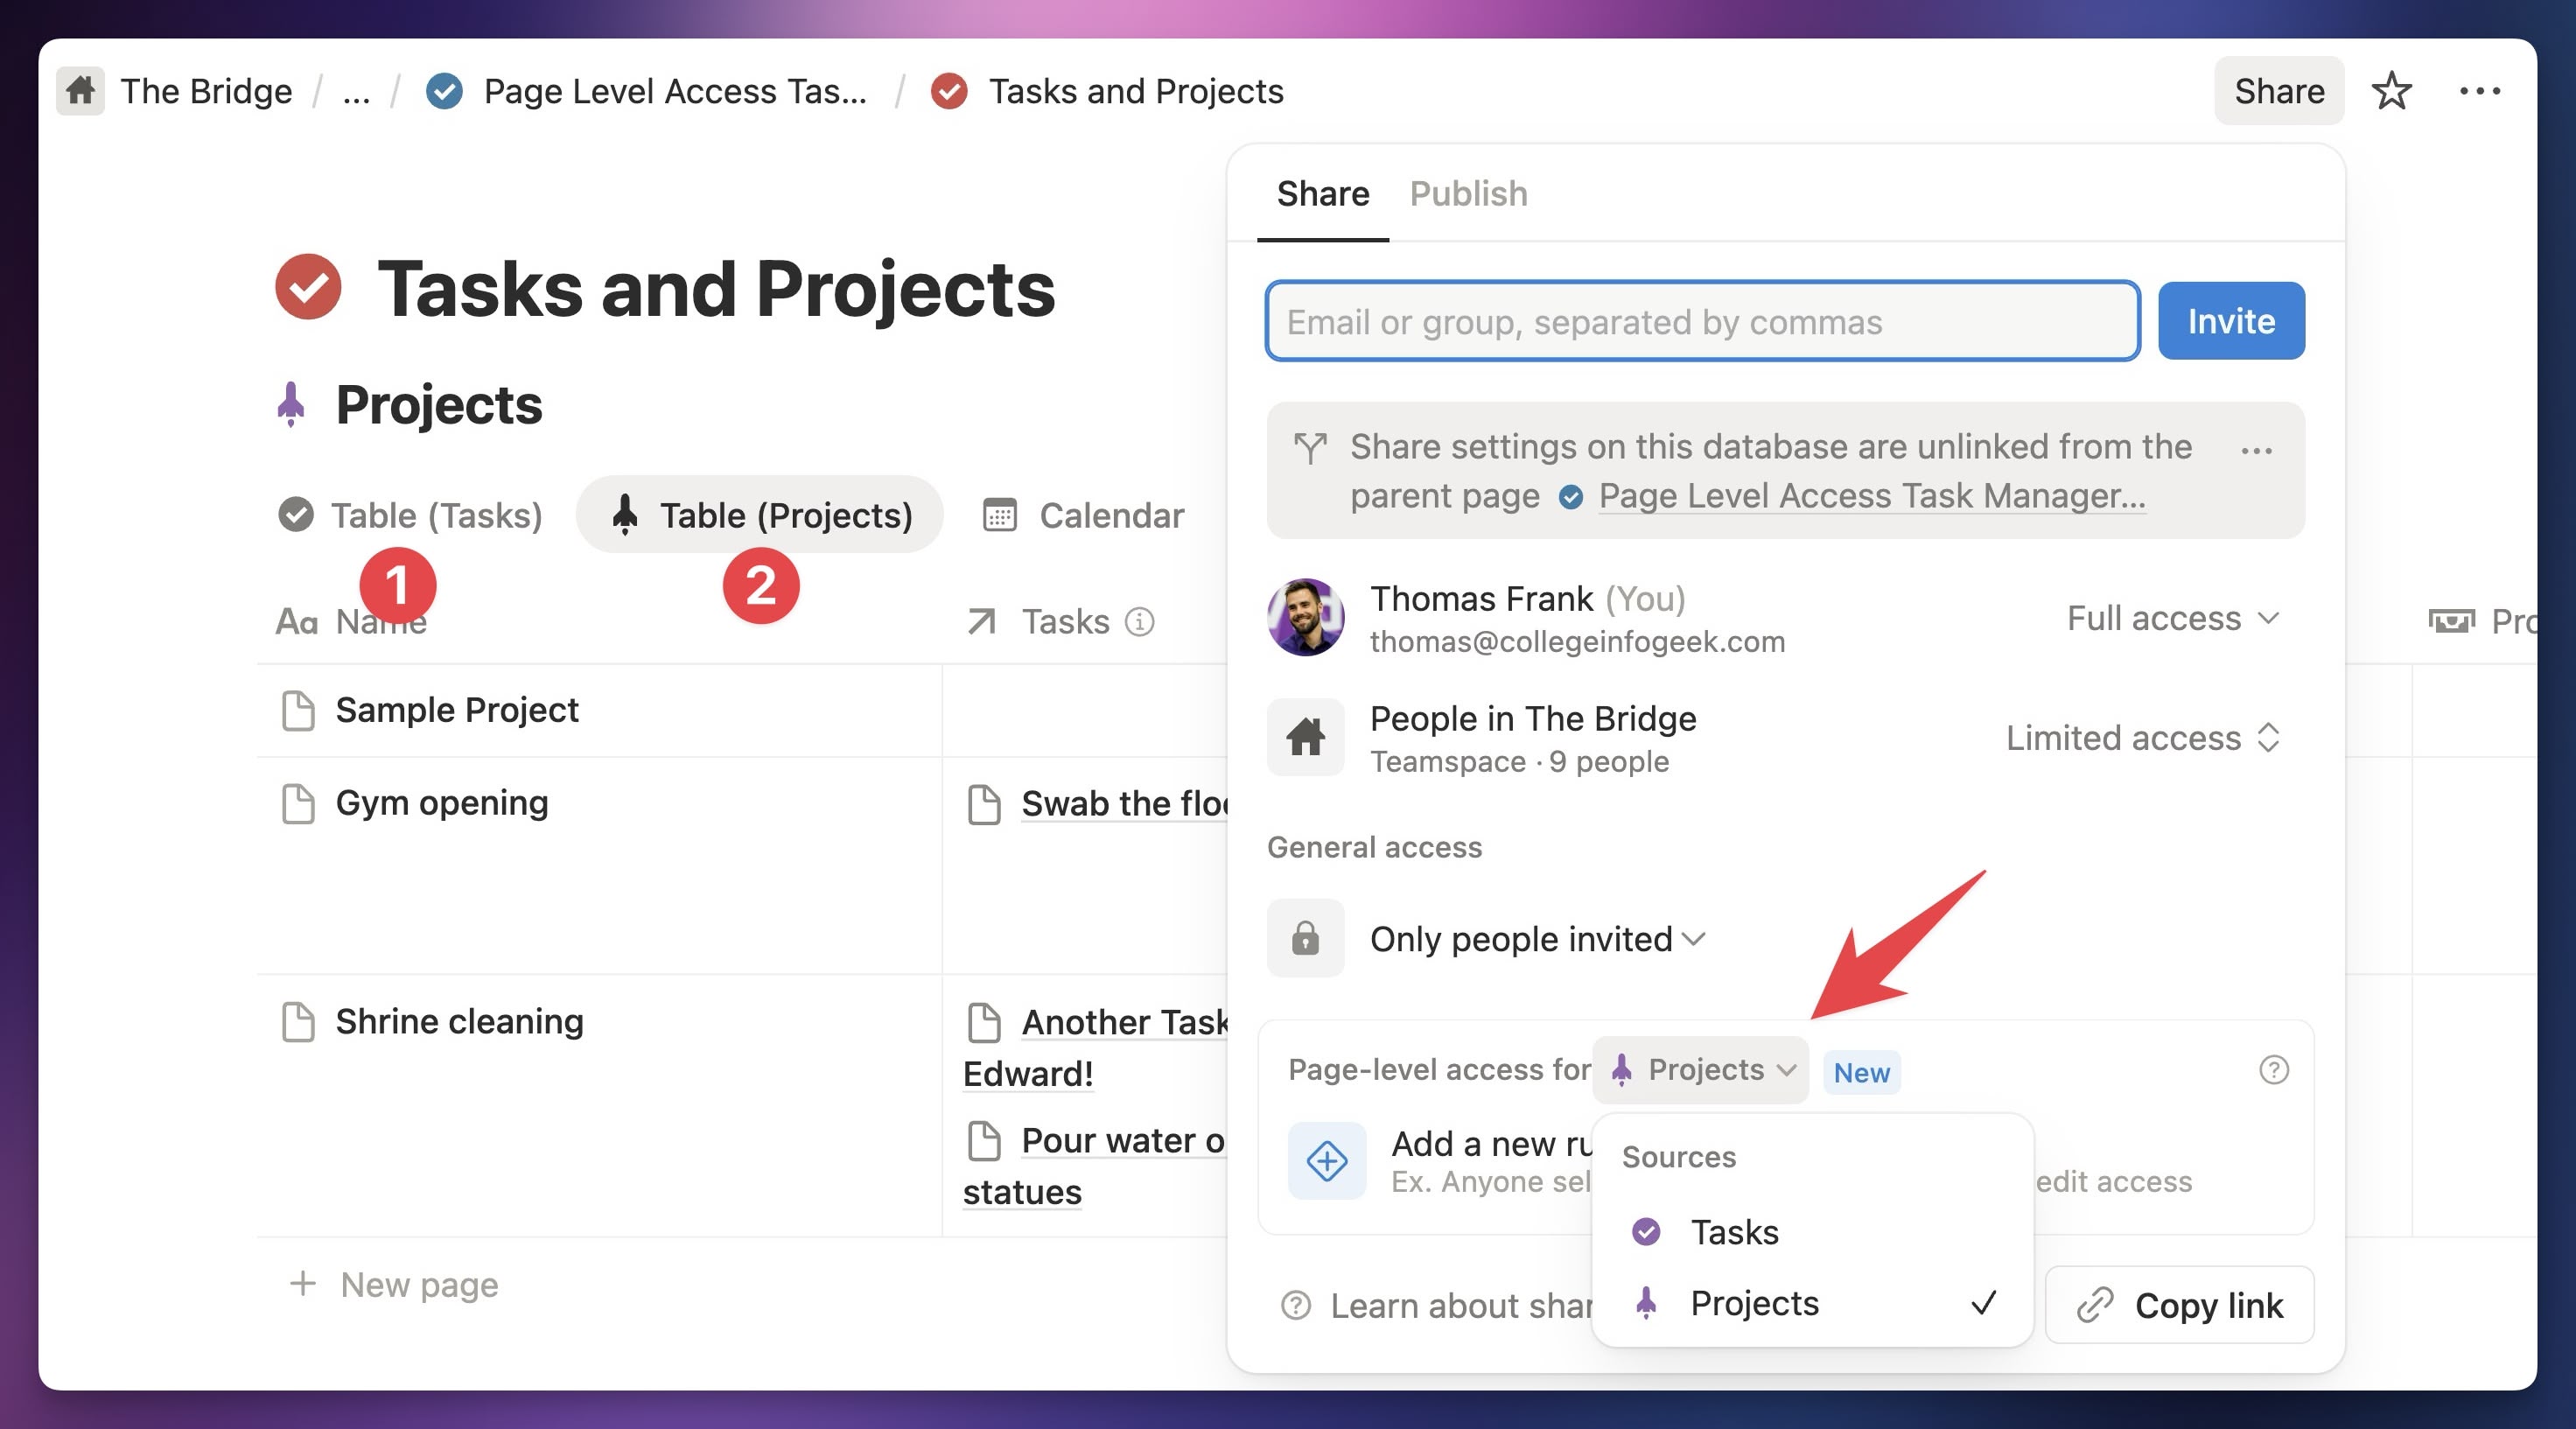2576x1429 pixels.
Task: Open the Limited access permission selector
Action: point(2142,738)
